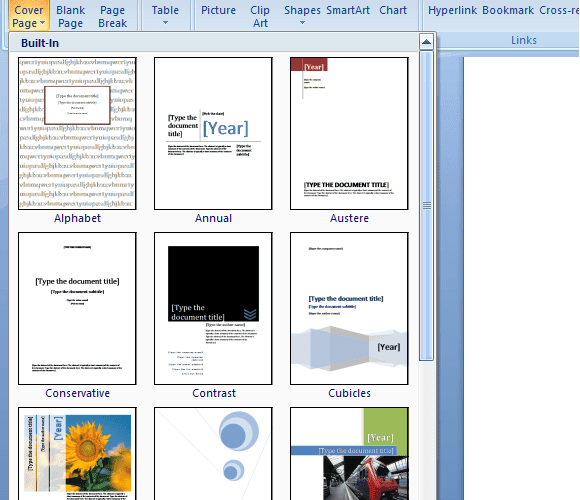Insert a Page Break
580x500 pixels.
point(112,17)
